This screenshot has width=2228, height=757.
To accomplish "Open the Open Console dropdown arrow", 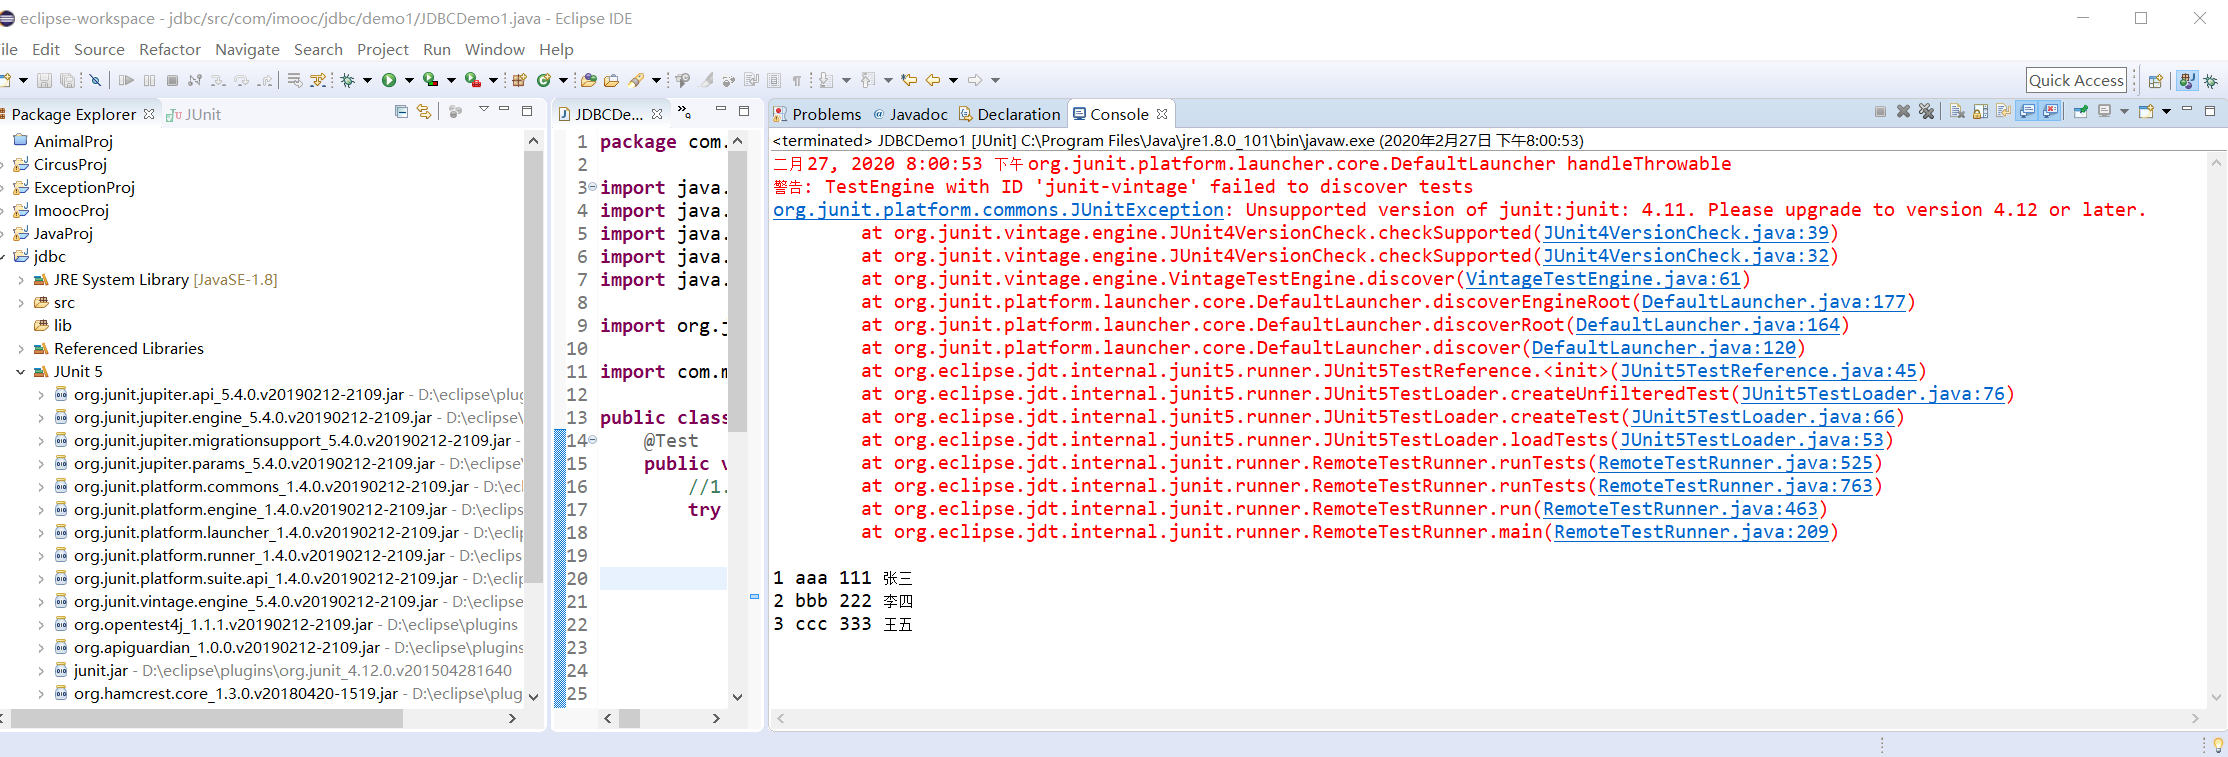I will [2166, 111].
